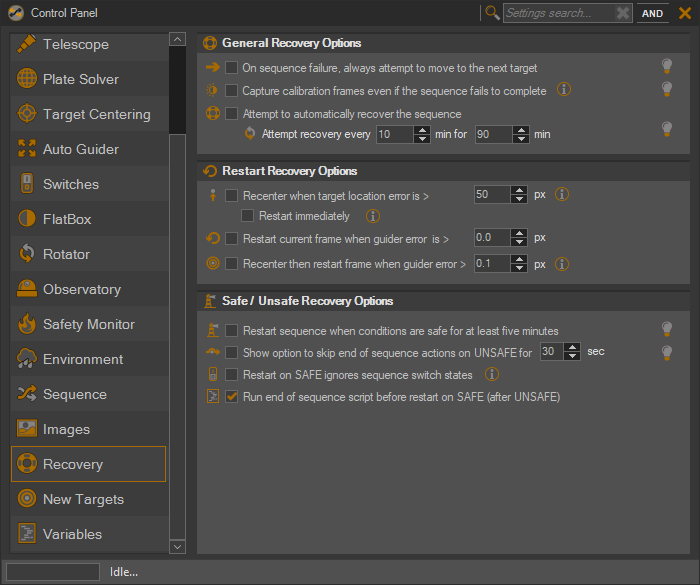Enable automatic sequence recovery attempt
This screenshot has height=585, width=700.
pyautogui.click(x=231, y=113)
